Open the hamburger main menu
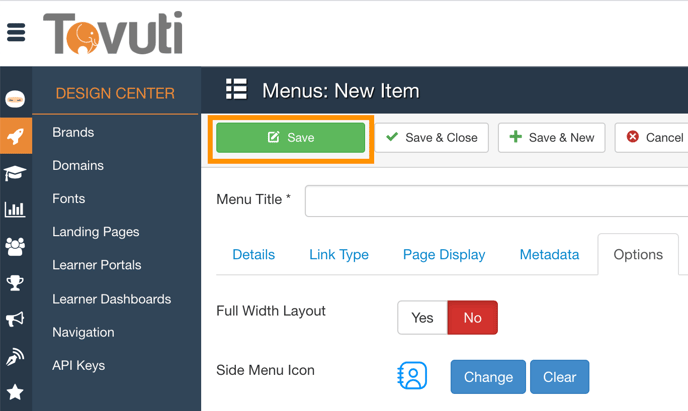 [16, 32]
